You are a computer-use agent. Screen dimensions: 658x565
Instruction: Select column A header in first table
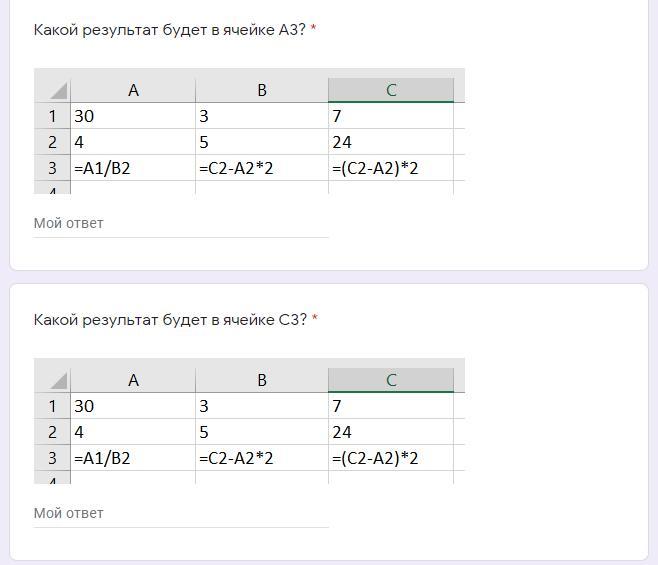click(x=133, y=90)
